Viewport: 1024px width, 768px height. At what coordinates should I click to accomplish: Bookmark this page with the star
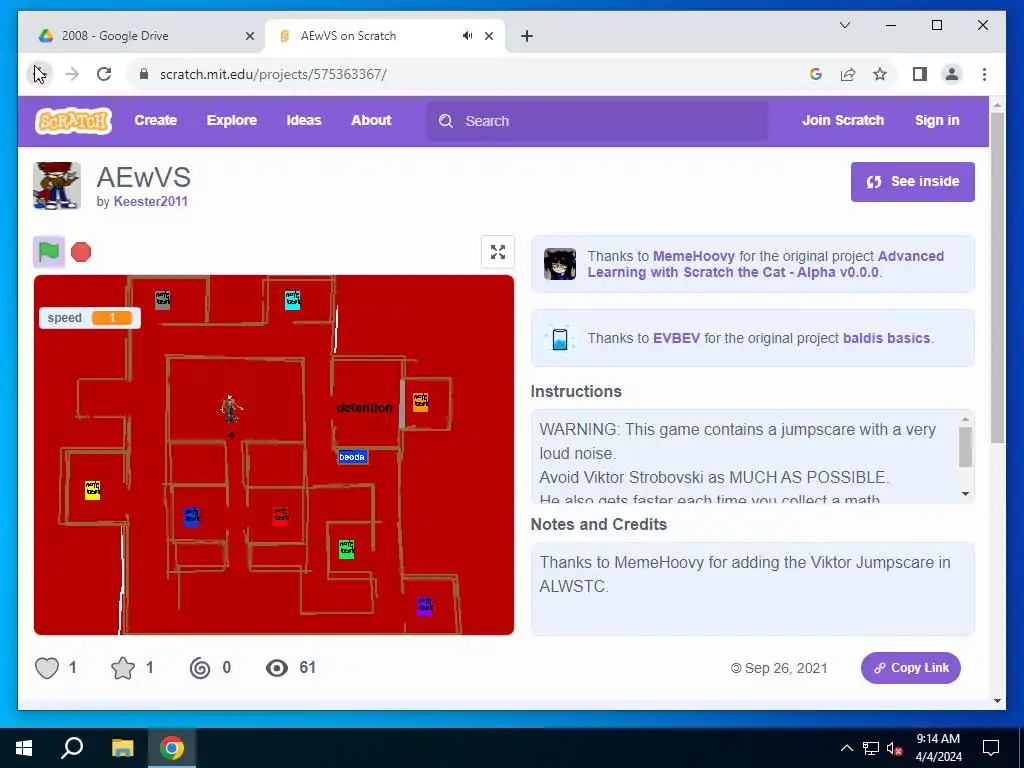(x=880, y=74)
